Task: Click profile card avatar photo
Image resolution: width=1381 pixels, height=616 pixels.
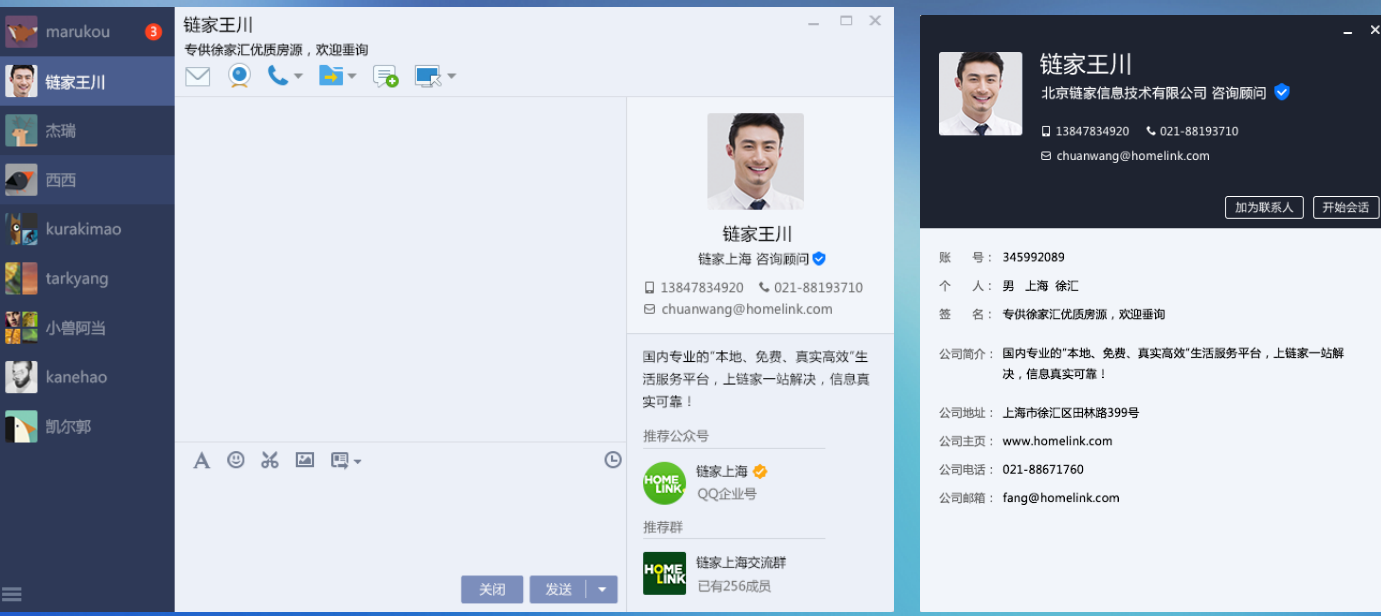Action: [x=980, y=93]
